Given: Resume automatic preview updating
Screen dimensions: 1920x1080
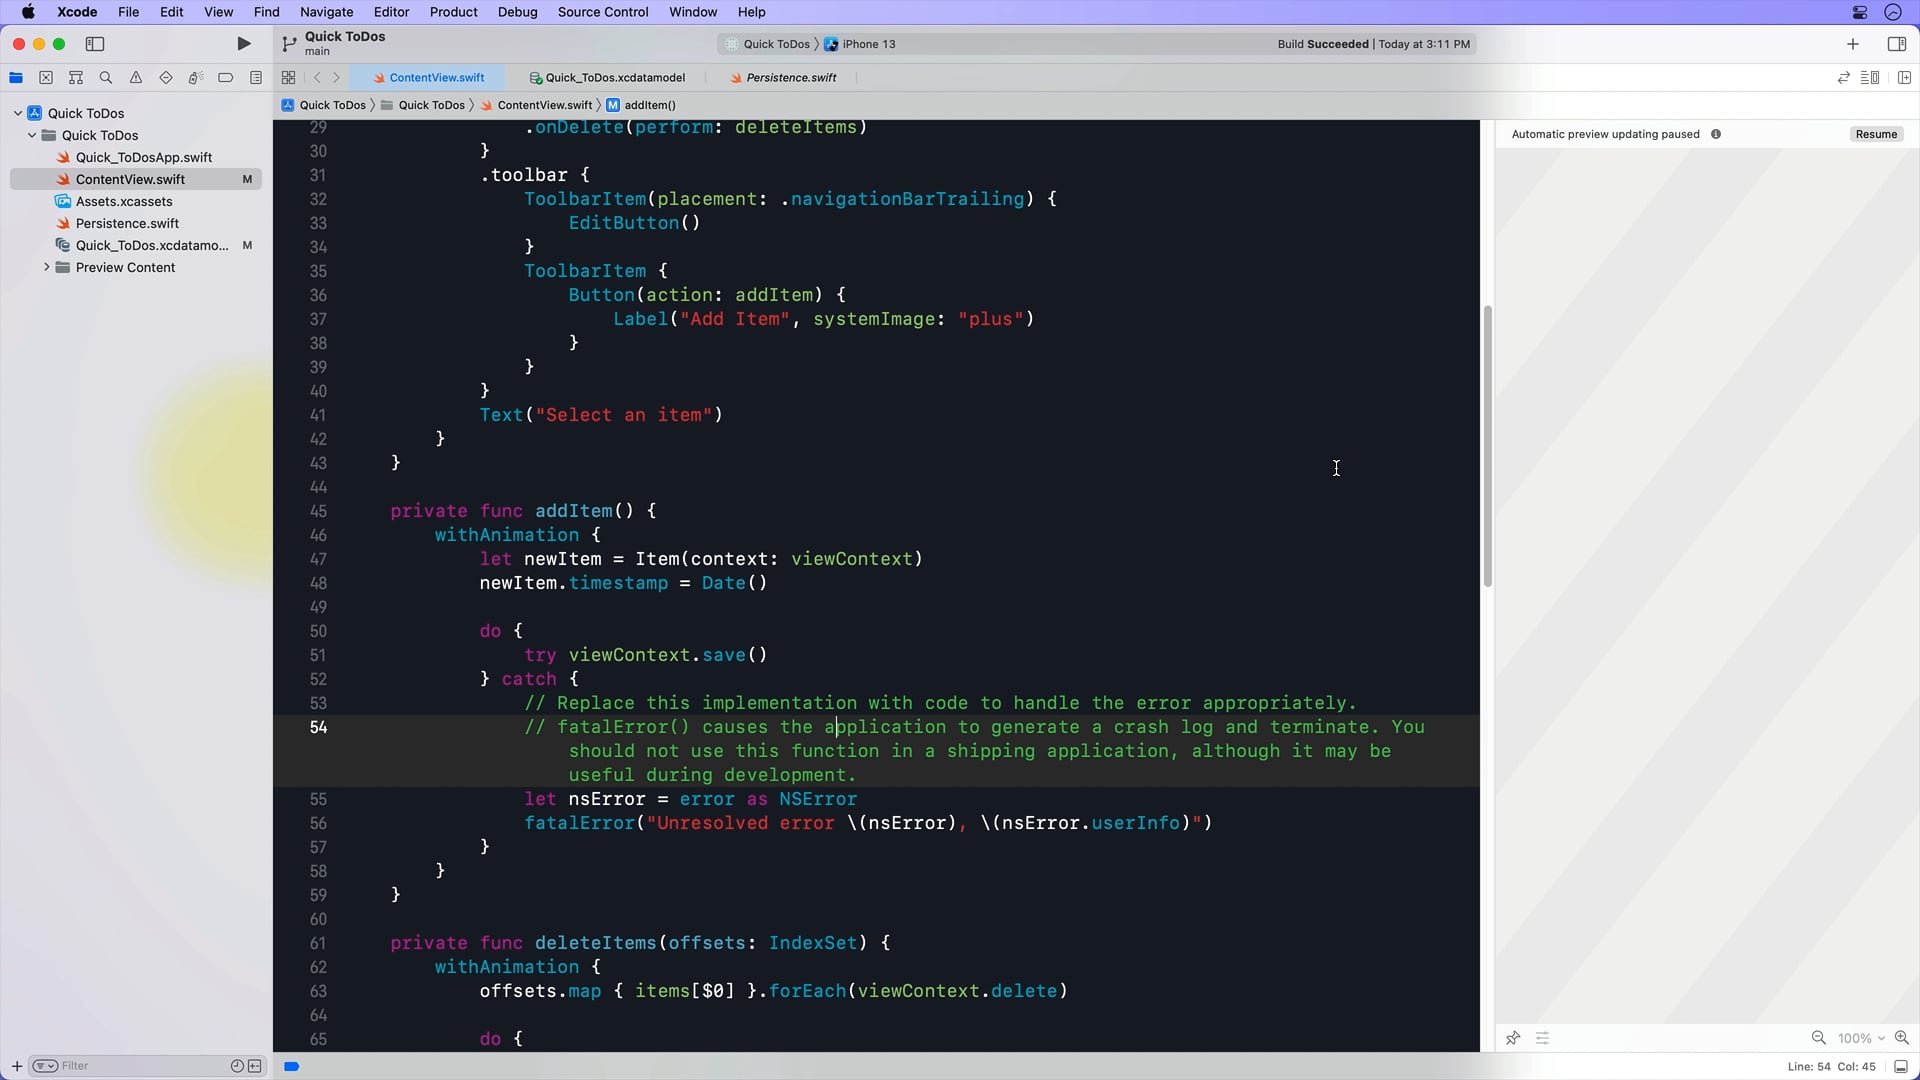Looking at the screenshot, I should click(1876, 134).
